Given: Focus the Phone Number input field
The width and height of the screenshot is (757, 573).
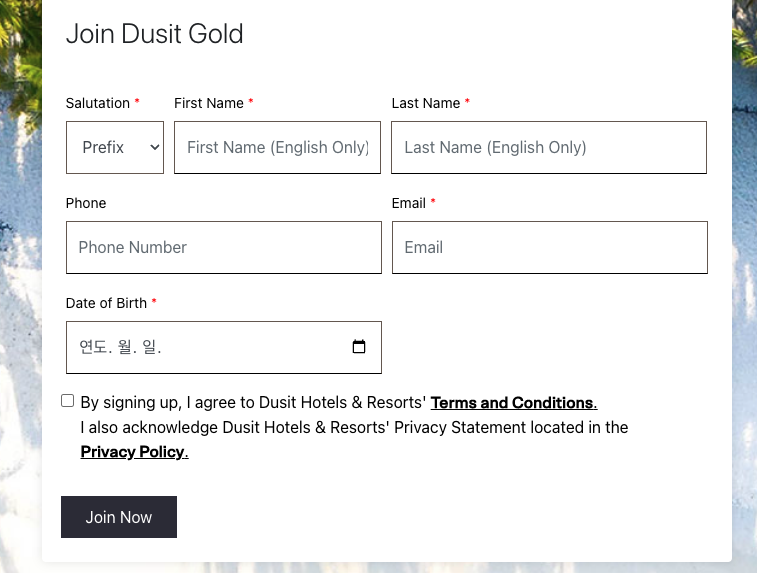Looking at the screenshot, I should [x=224, y=247].
